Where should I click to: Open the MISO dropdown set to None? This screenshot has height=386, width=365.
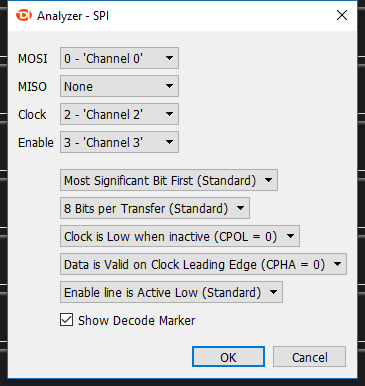click(119, 86)
